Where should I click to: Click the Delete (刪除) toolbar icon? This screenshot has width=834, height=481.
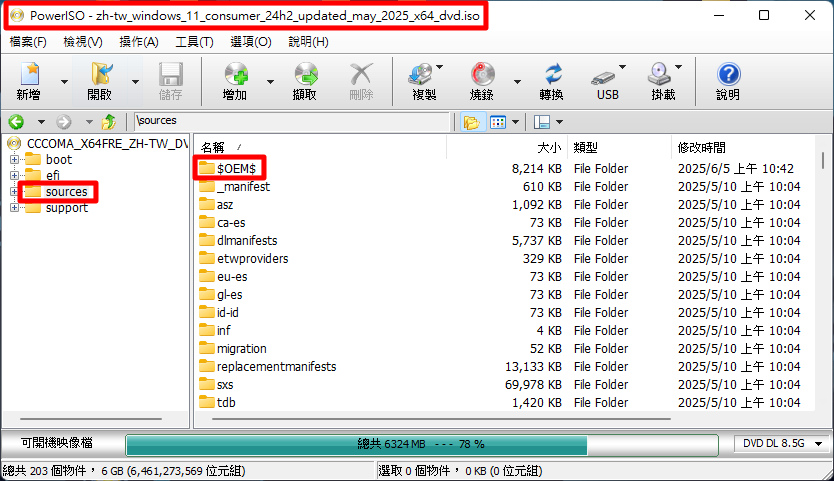click(361, 74)
